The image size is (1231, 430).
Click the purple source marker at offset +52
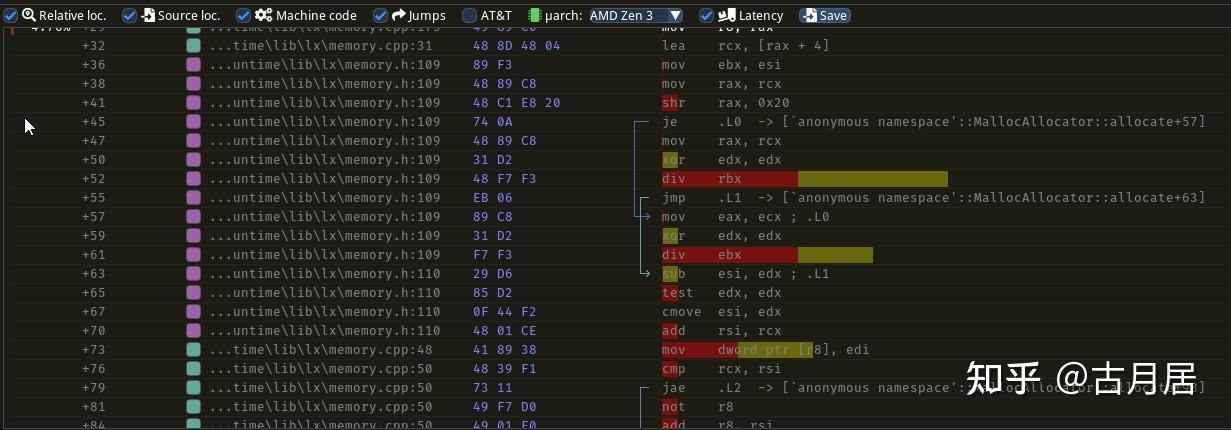coord(193,178)
